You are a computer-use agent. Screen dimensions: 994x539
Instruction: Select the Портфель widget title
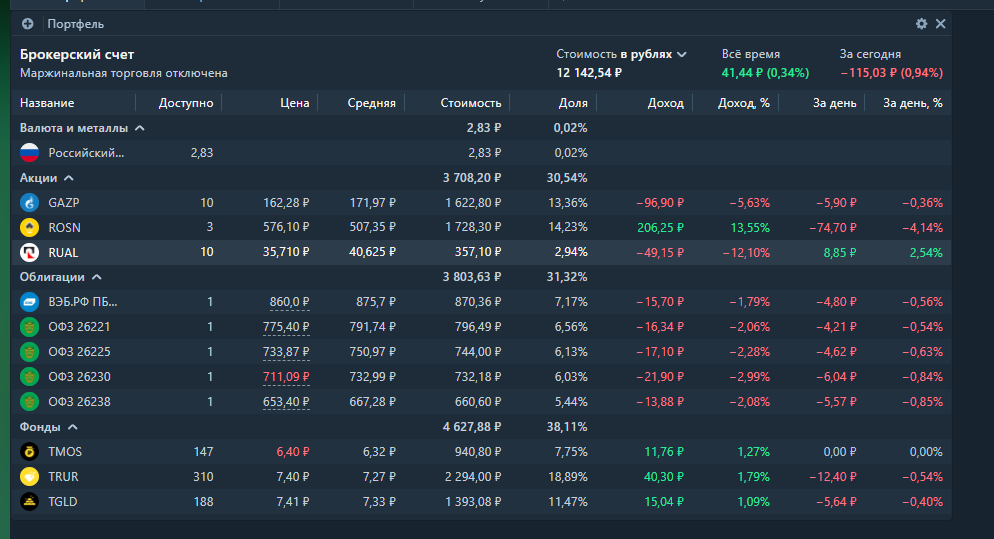[75, 24]
